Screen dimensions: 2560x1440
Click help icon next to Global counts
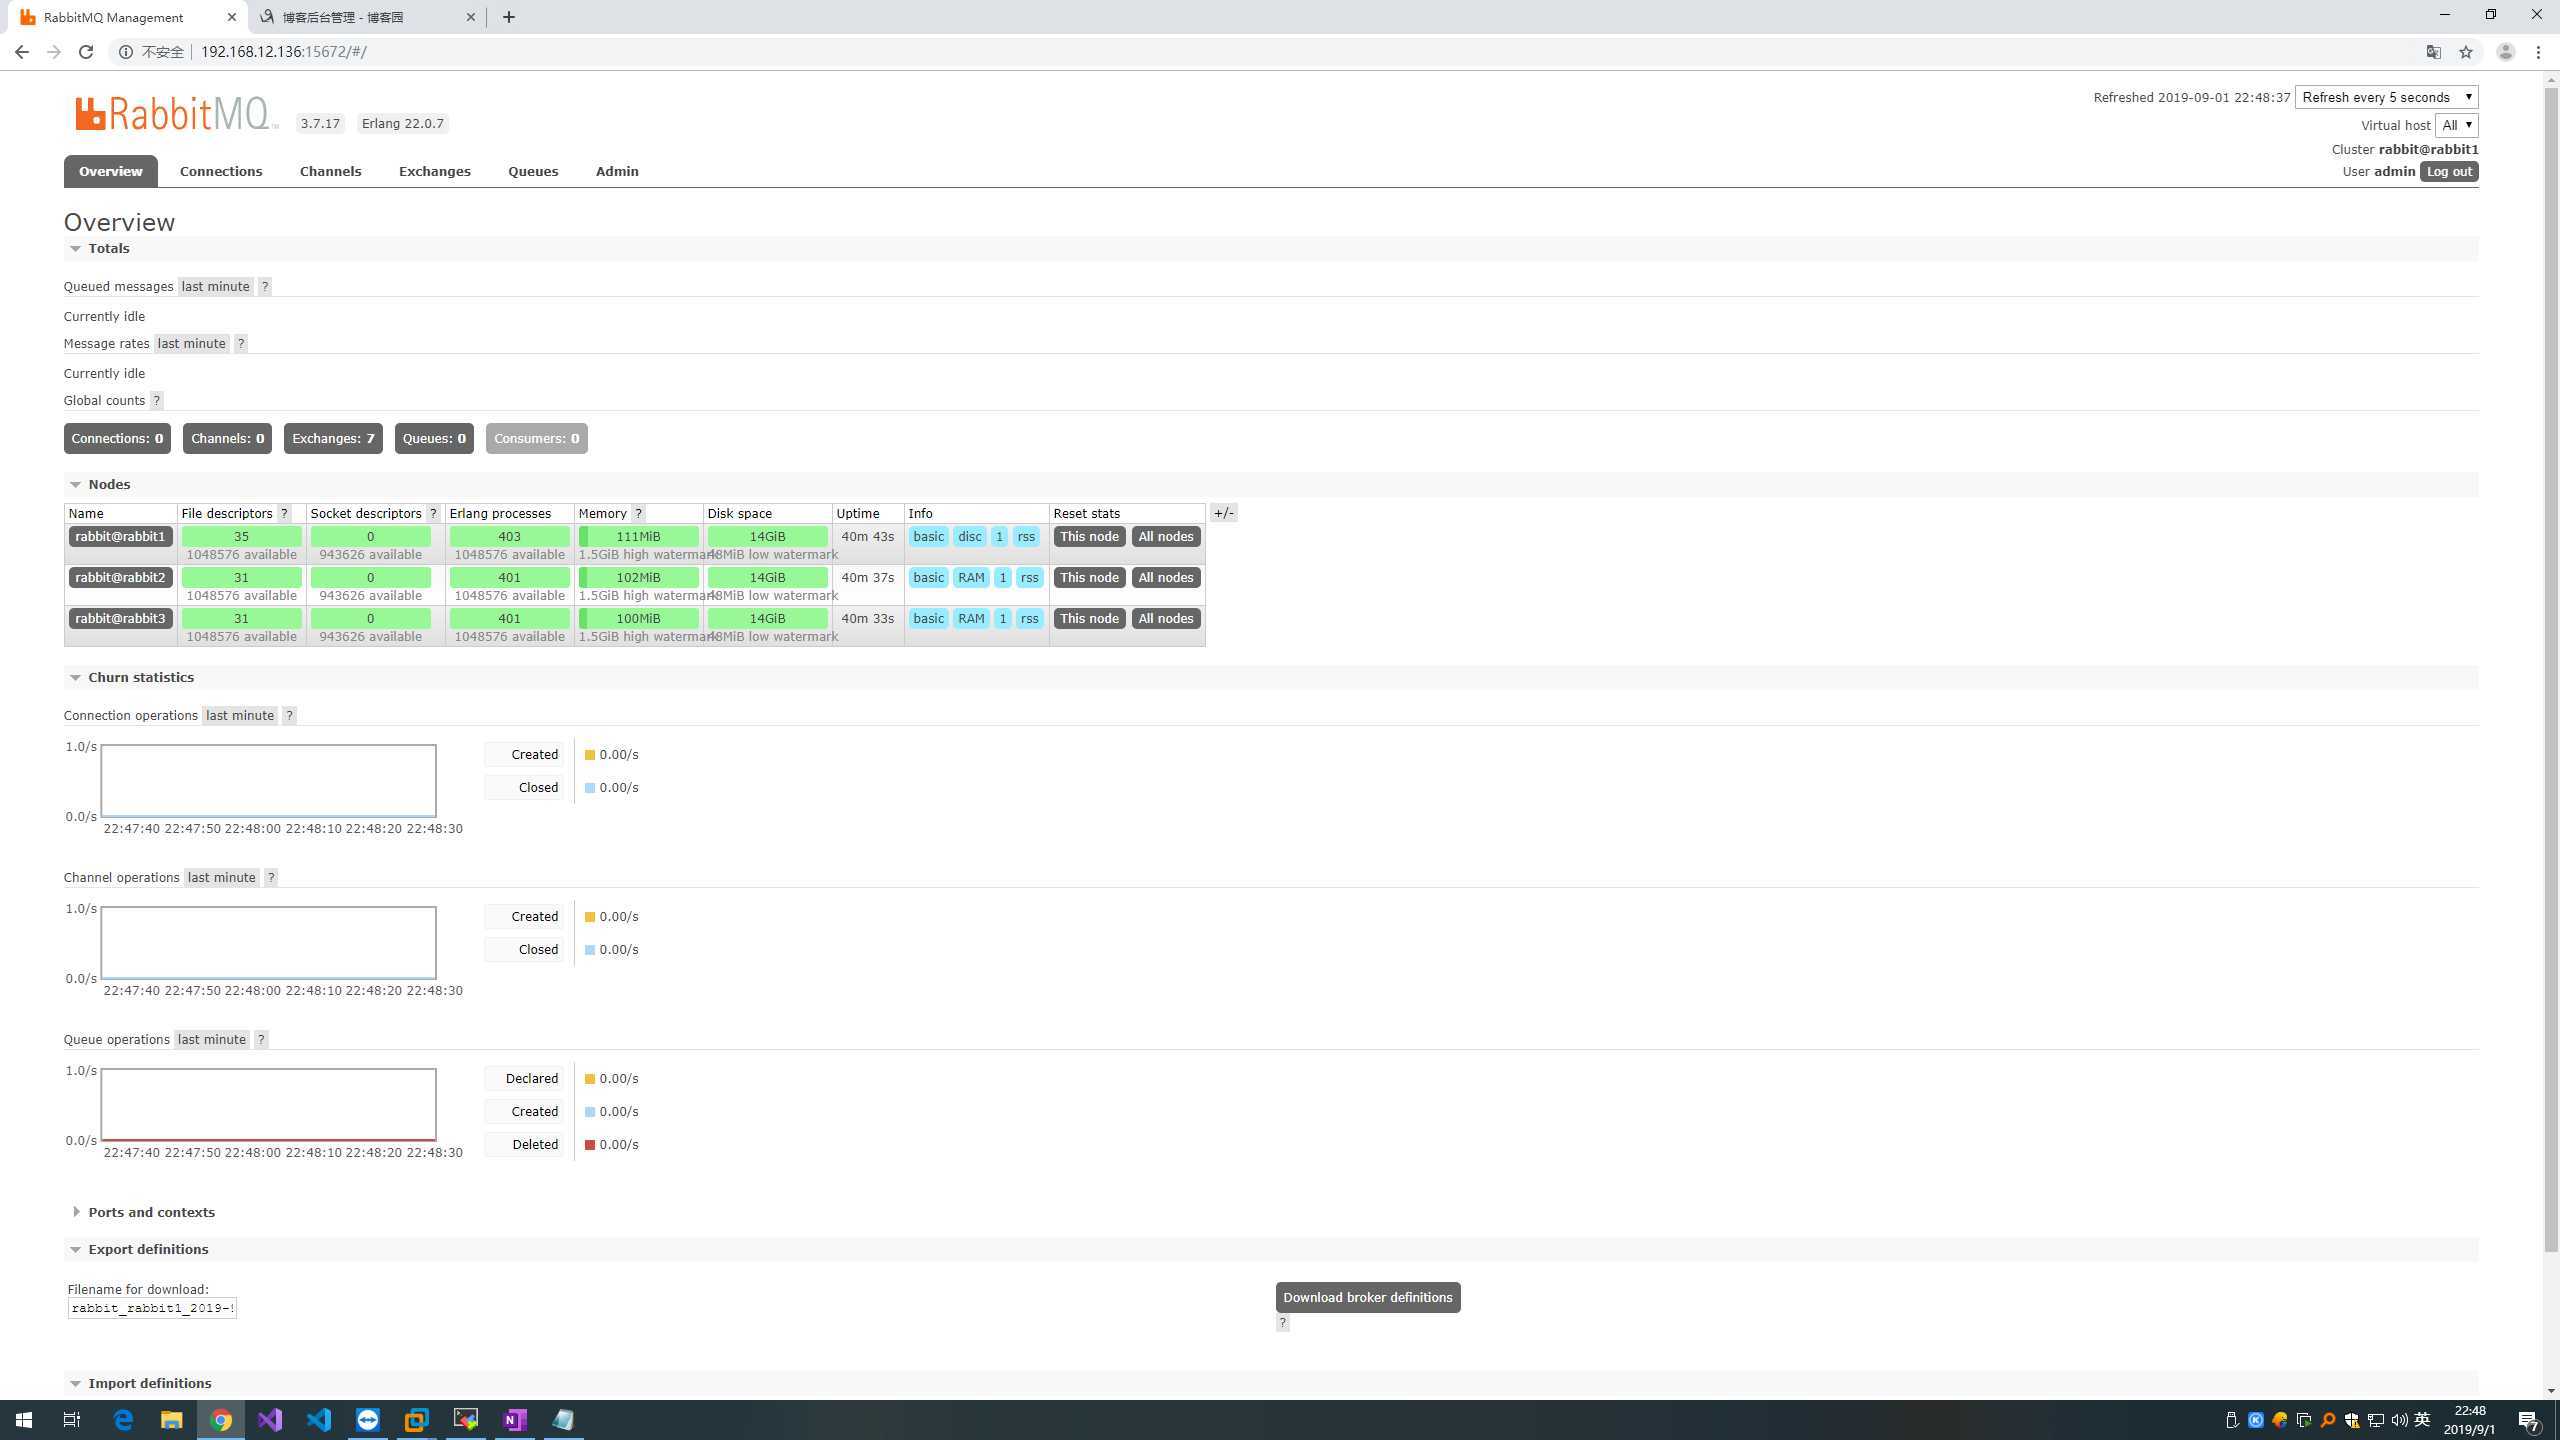pyautogui.click(x=157, y=401)
